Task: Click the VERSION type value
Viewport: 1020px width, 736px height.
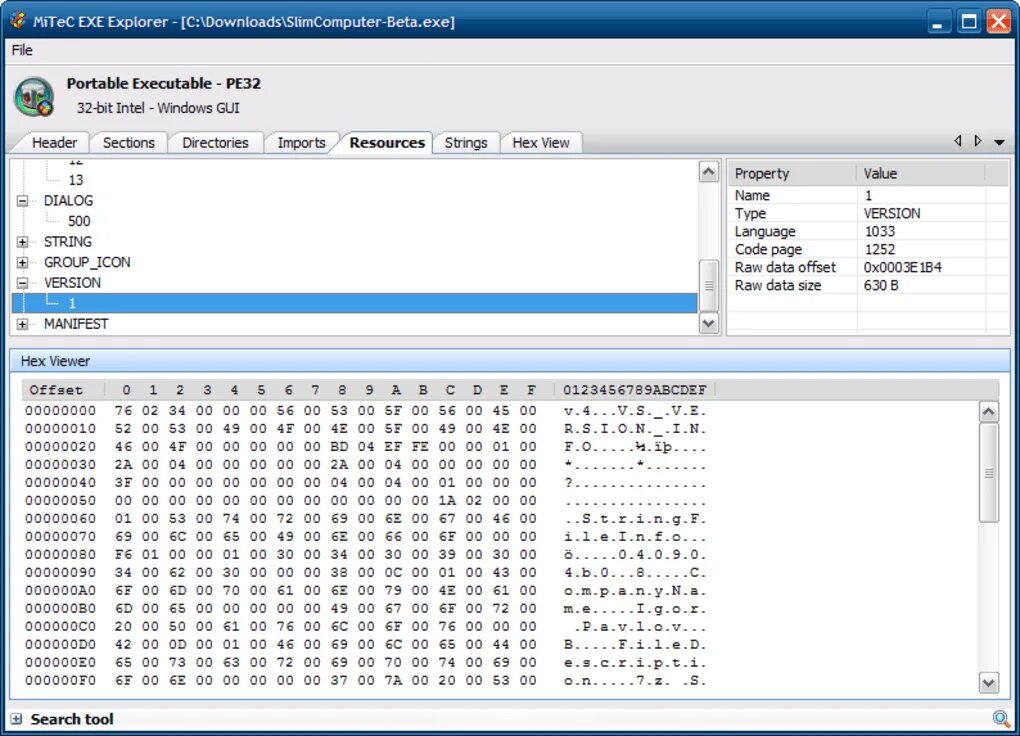Action: 891,213
